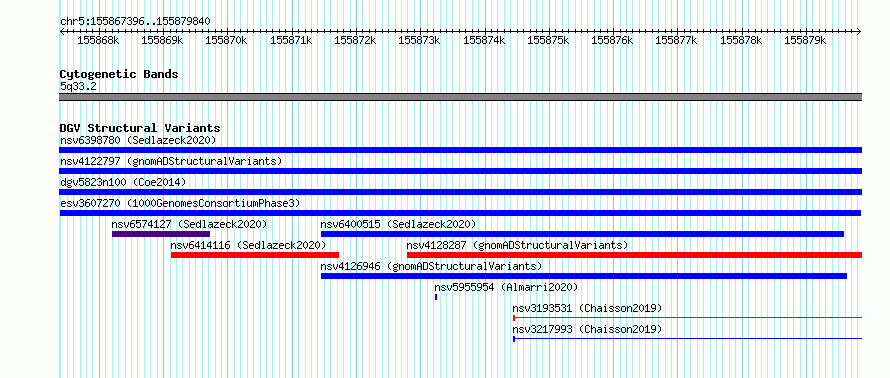Open the nsv4128287 (gnomADStructuralVariants) label
Image resolution: width=890 pixels, height=378 pixels.
point(518,245)
